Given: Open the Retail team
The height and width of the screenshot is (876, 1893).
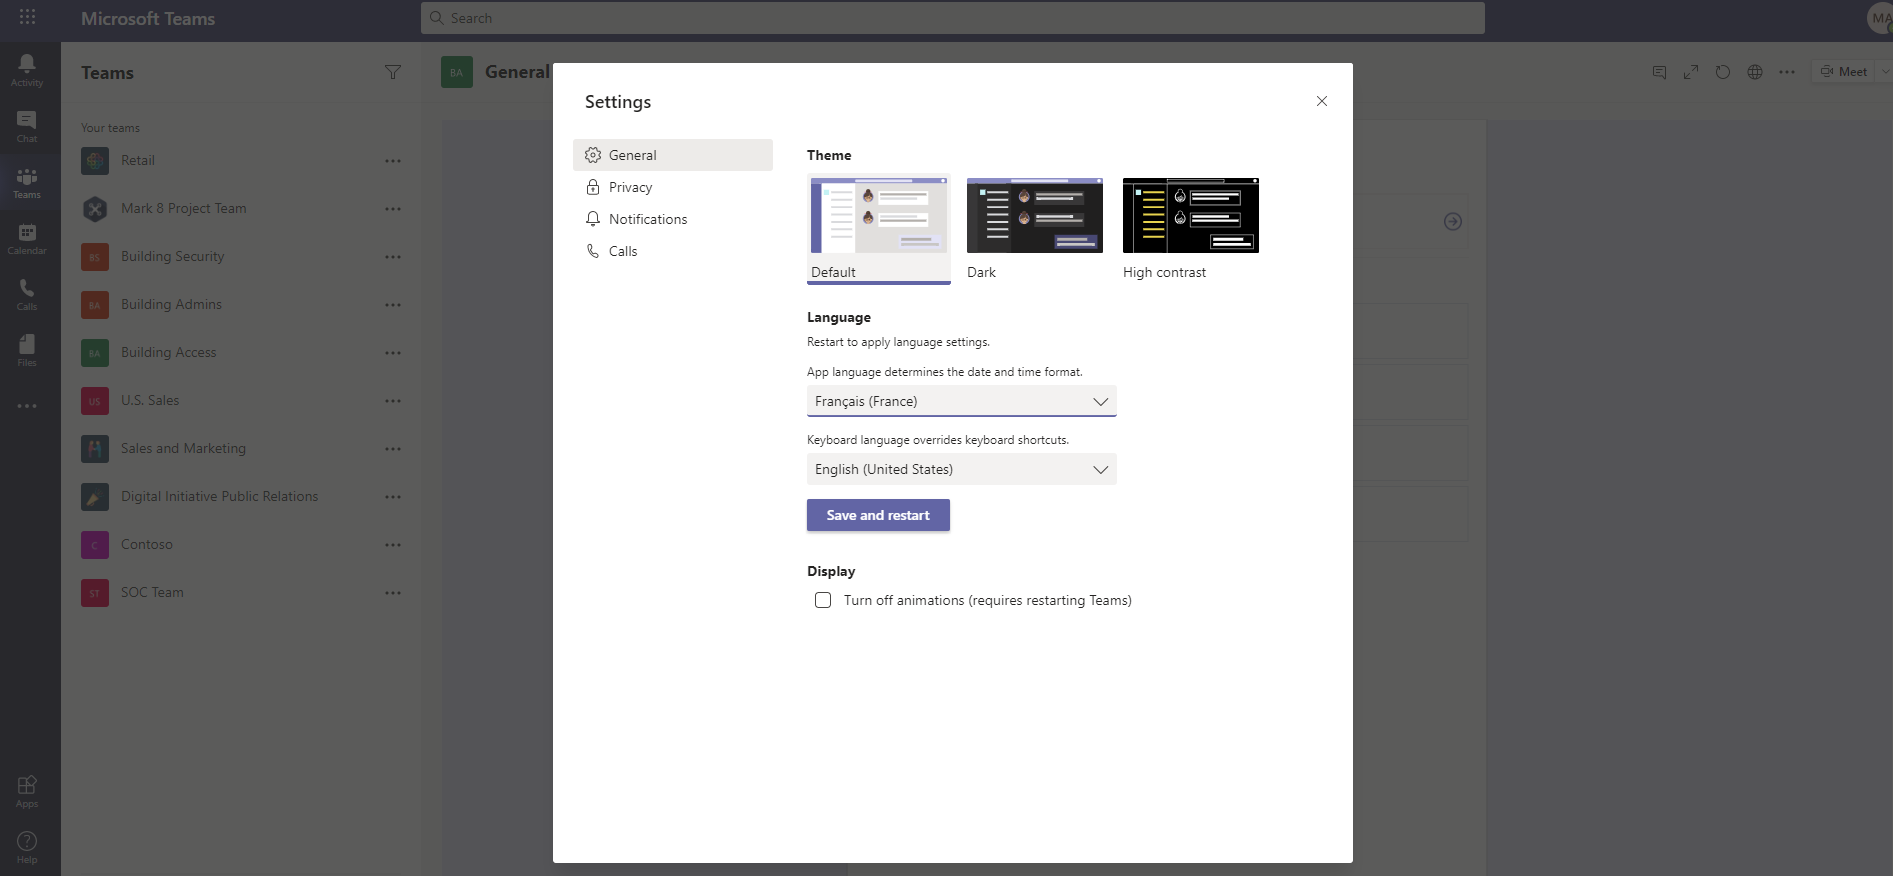Looking at the screenshot, I should [137, 161].
